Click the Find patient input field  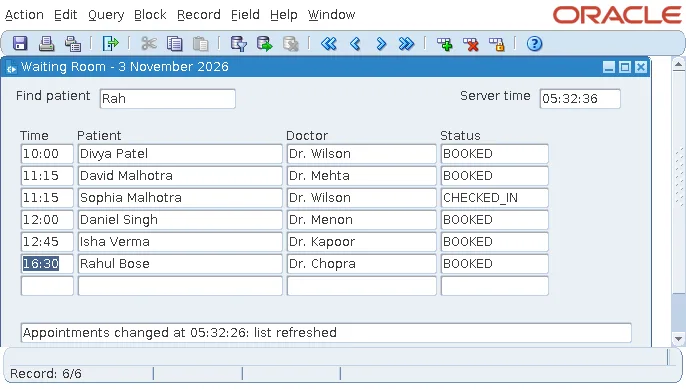pyautogui.click(x=168, y=98)
